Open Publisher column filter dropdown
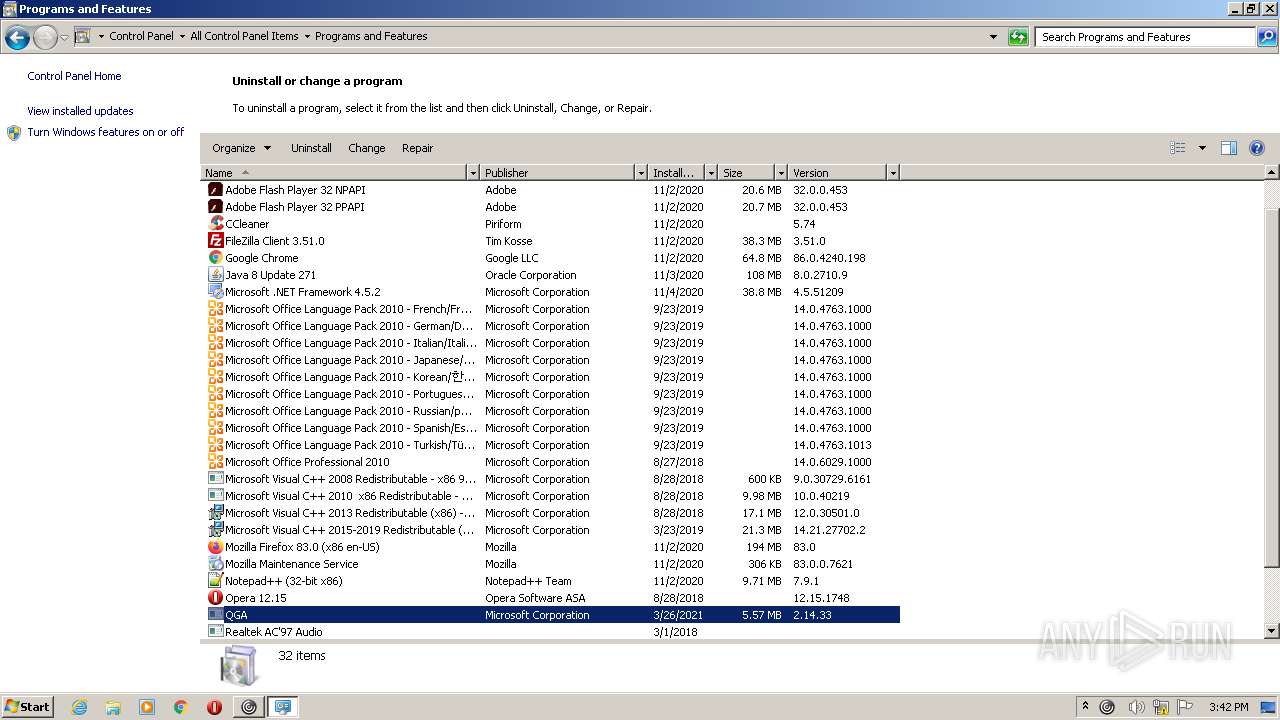 coord(641,173)
